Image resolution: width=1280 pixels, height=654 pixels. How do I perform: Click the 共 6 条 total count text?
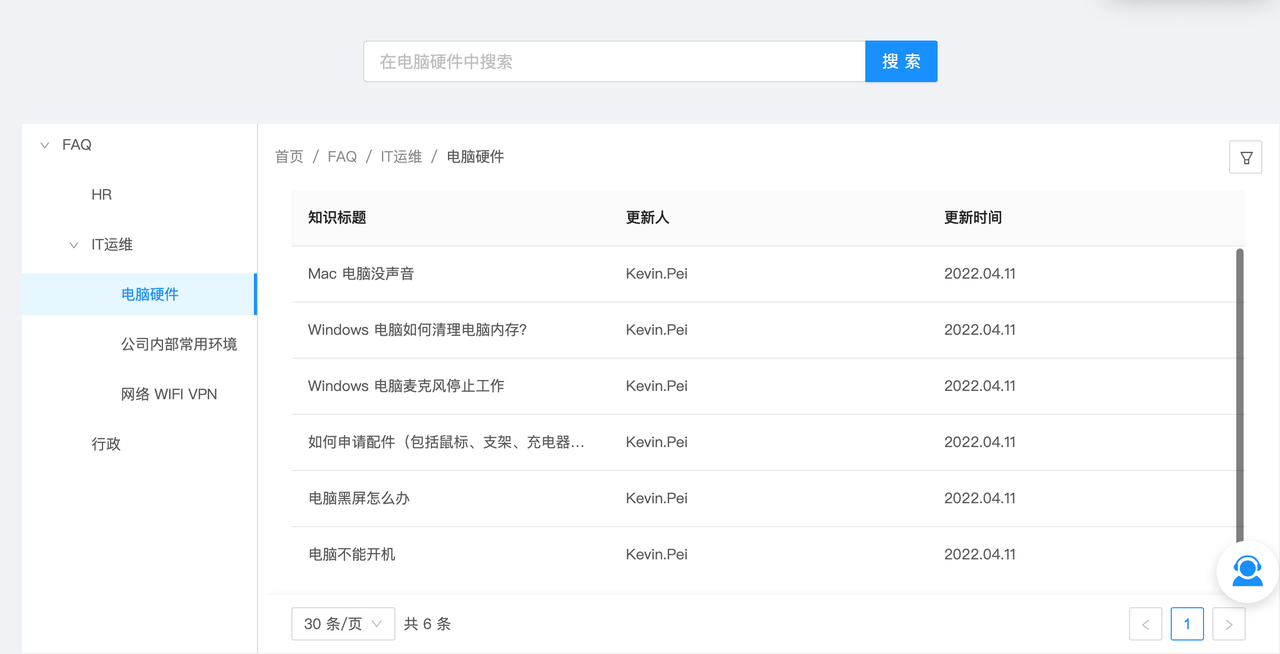pyautogui.click(x=427, y=624)
